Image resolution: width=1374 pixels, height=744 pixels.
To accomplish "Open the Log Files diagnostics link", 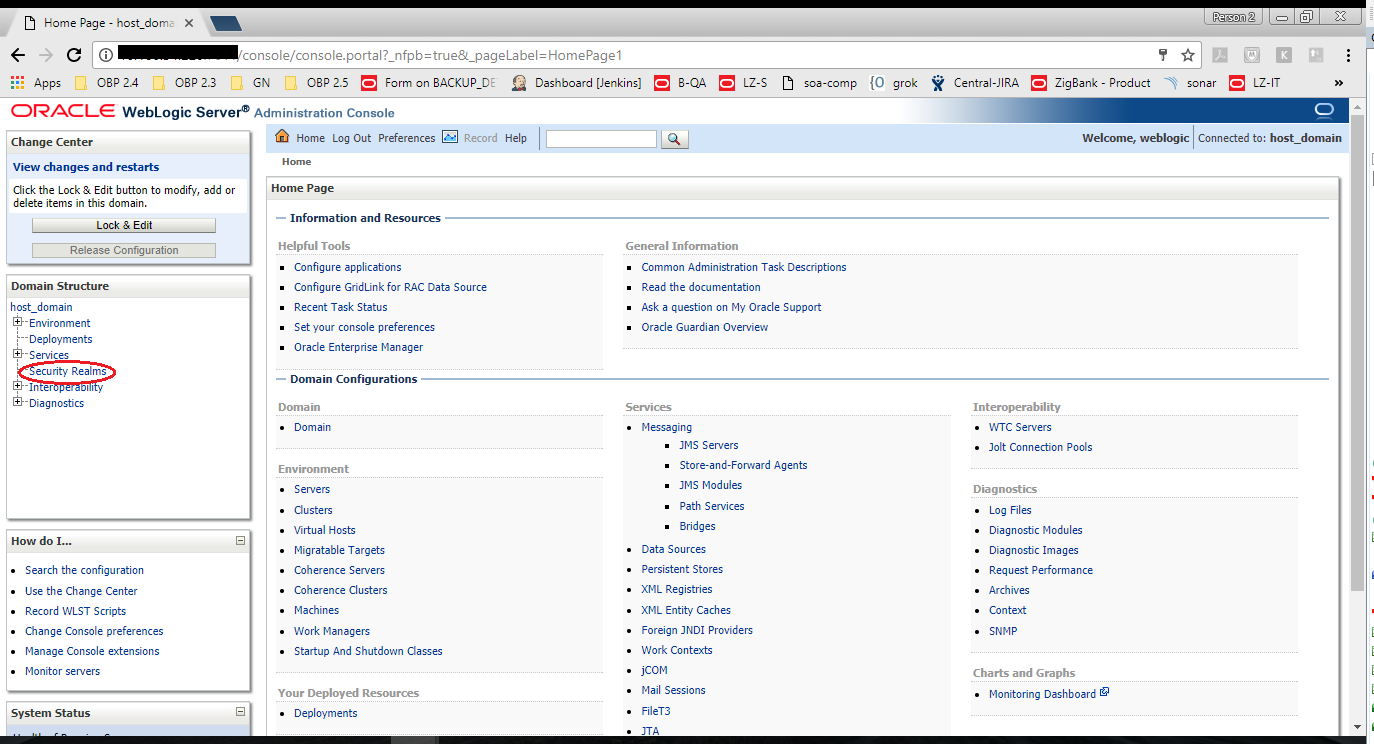I will pos(1010,510).
